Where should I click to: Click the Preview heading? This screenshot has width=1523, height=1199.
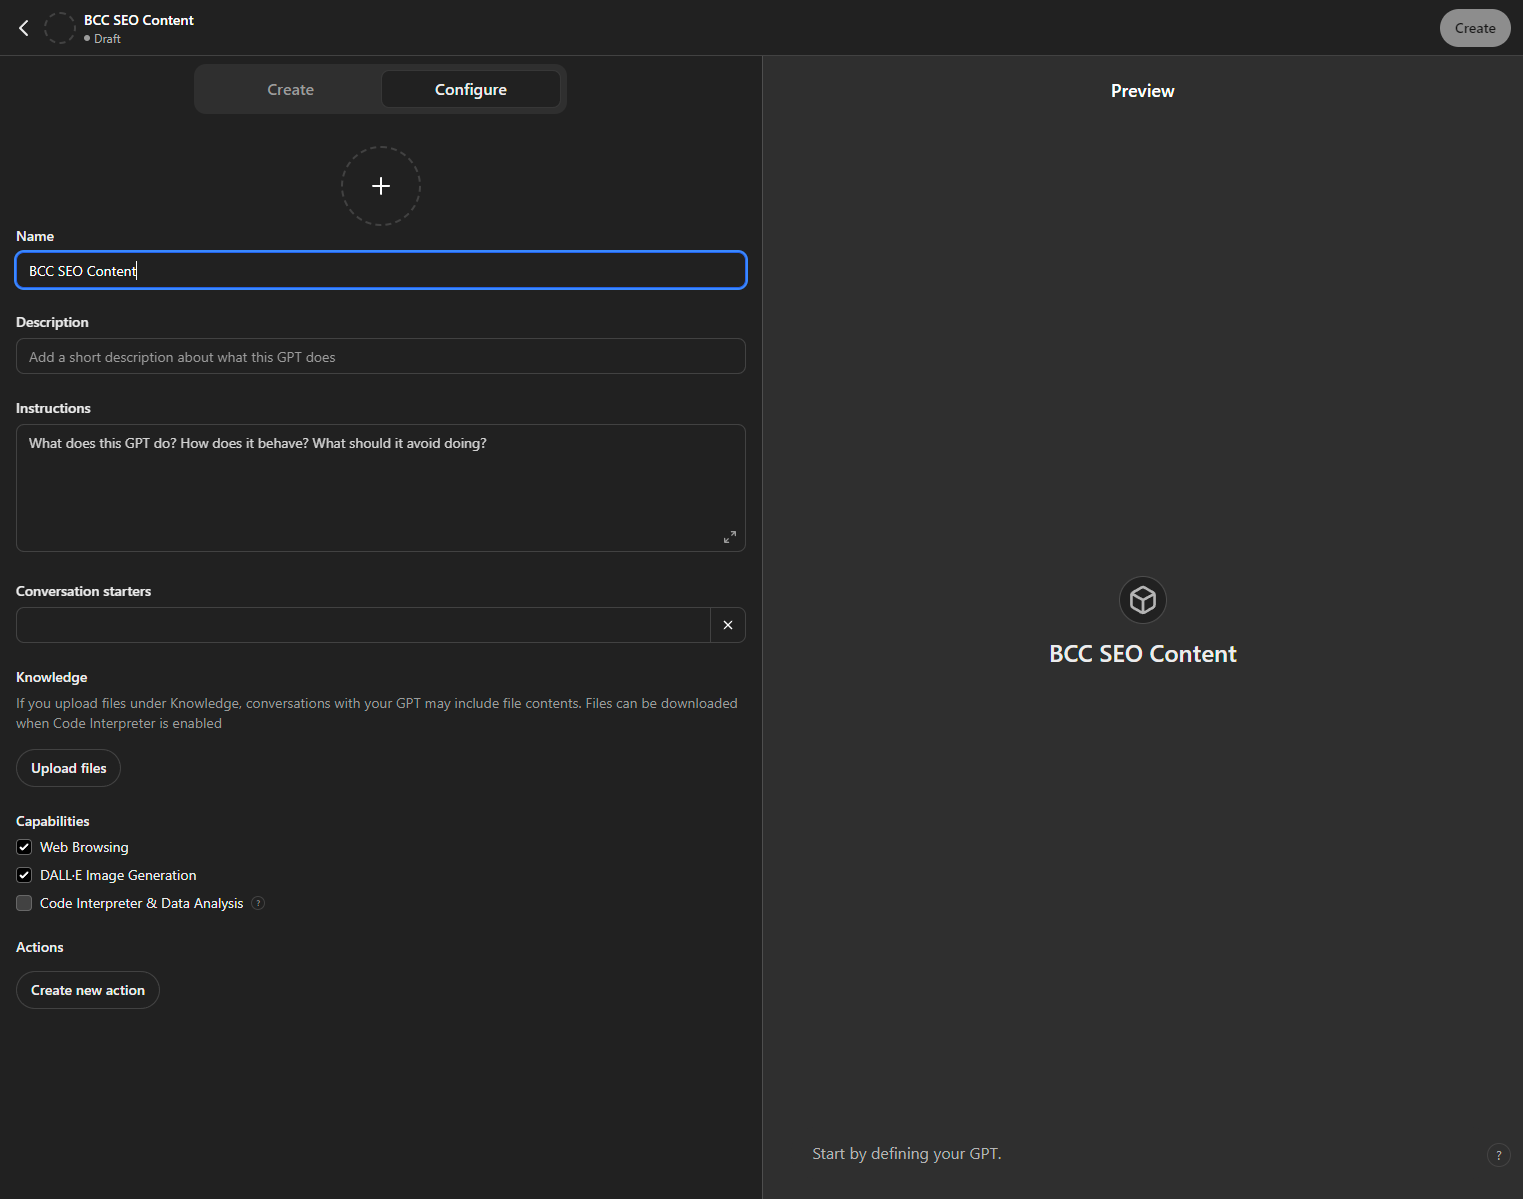[1143, 91]
